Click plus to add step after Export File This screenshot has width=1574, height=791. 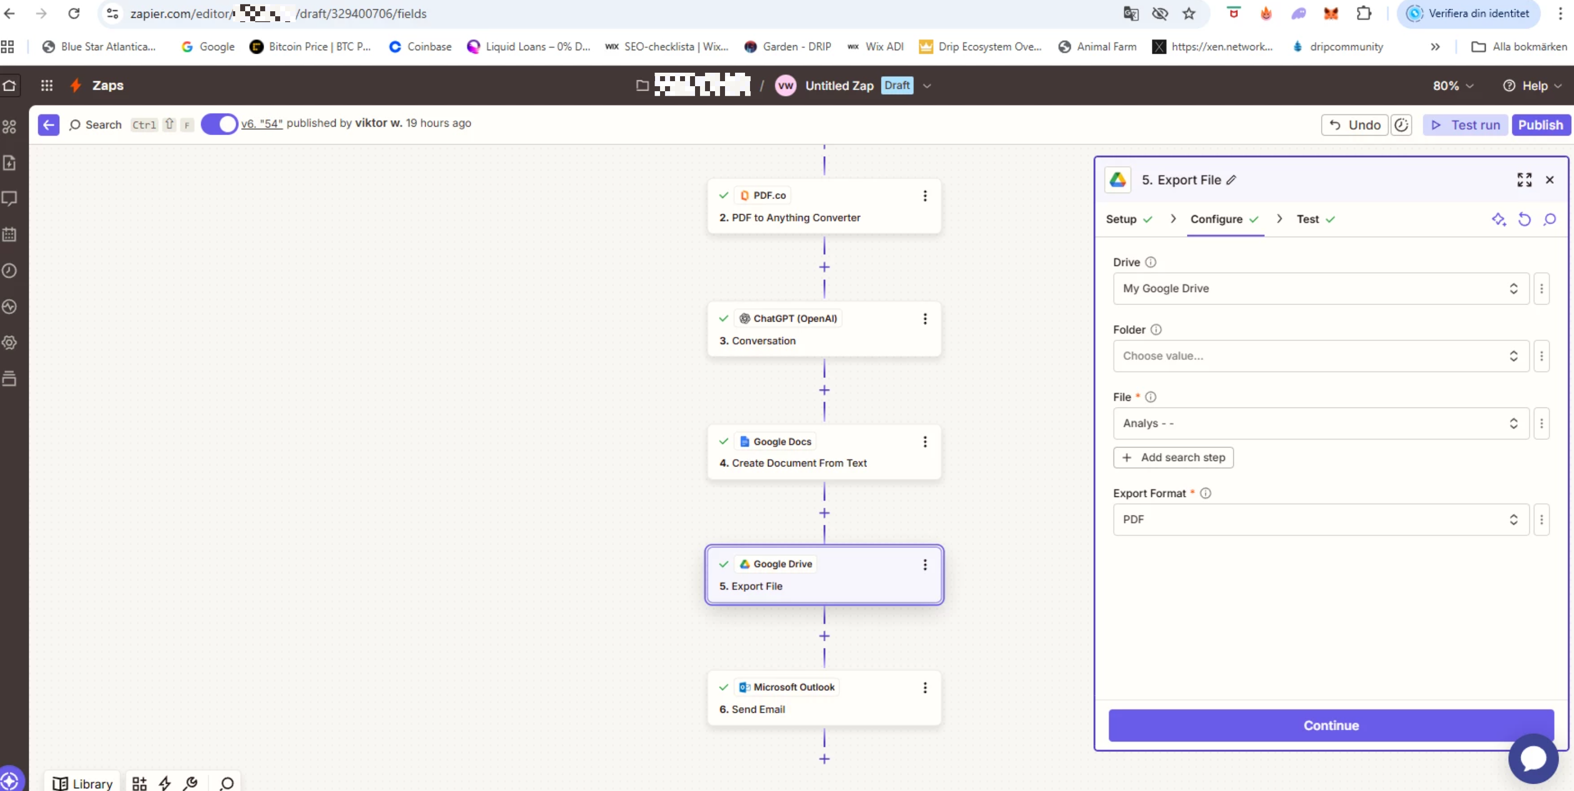pyautogui.click(x=824, y=636)
